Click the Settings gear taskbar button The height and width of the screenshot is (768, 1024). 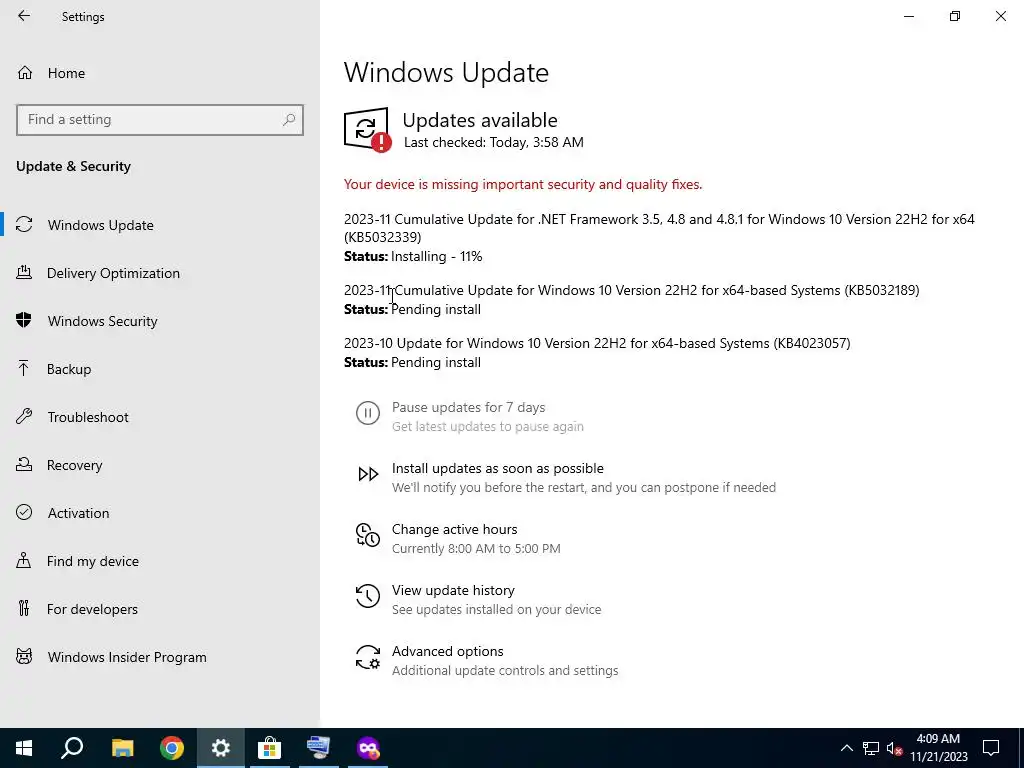[x=221, y=748]
